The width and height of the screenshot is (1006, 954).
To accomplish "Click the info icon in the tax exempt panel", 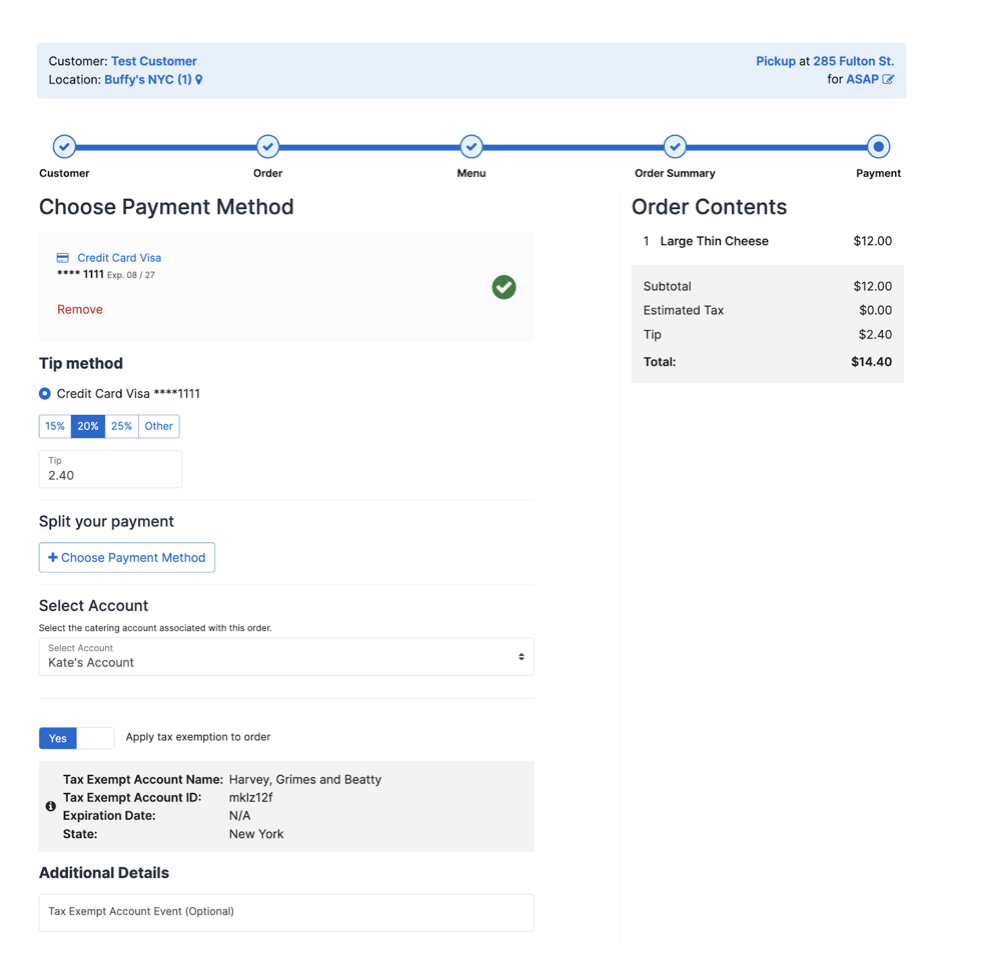I will pyautogui.click(x=51, y=806).
